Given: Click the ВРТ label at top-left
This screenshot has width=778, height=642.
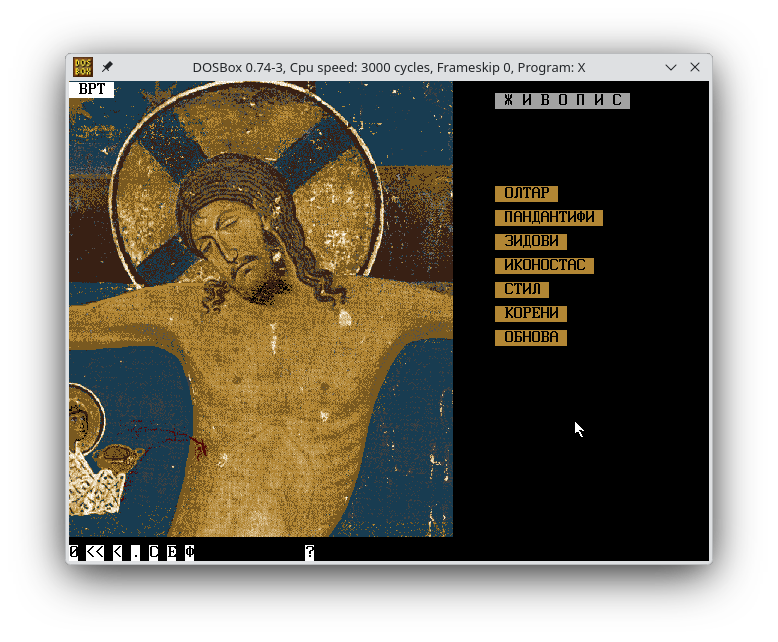Looking at the screenshot, I should (92, 89).
